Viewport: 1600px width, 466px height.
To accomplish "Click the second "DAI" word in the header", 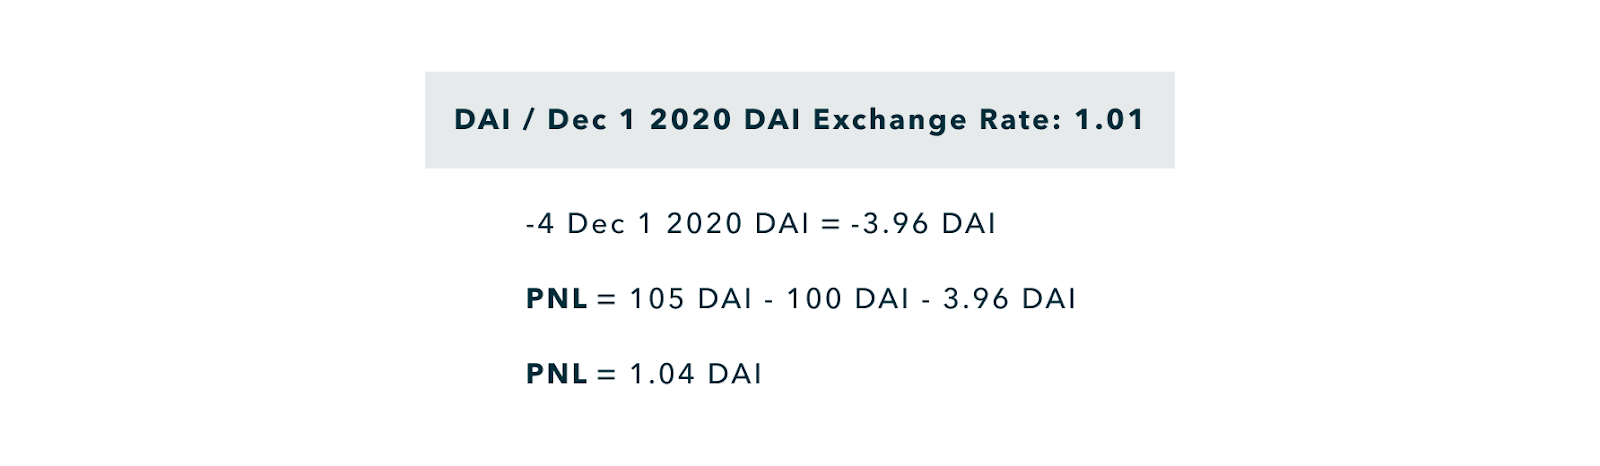I will (772, 120).
